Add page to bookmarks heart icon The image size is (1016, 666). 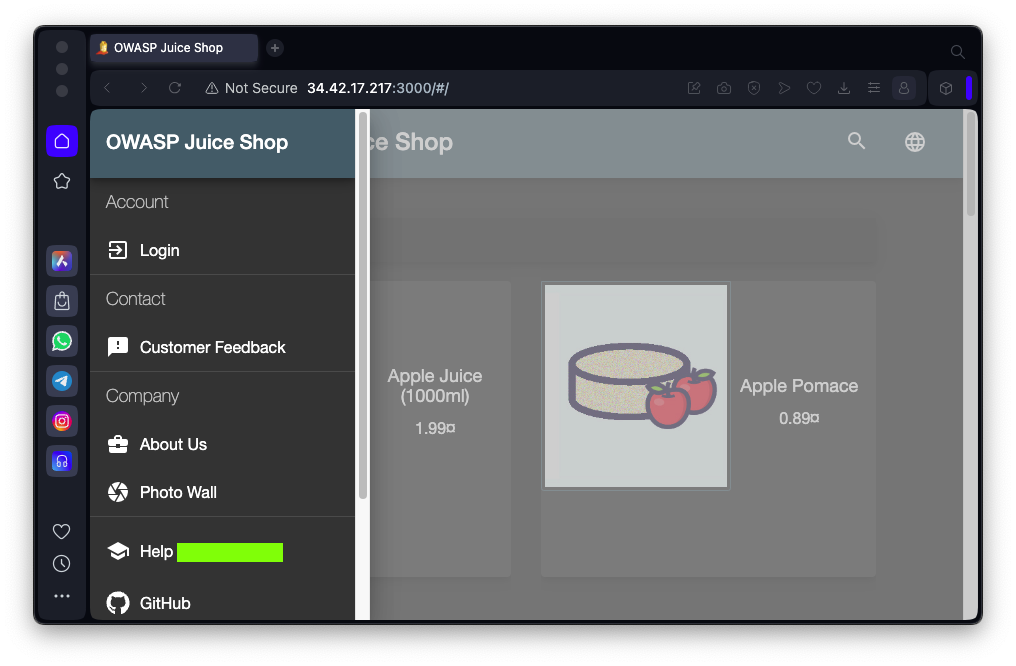[x=814, y=88]
